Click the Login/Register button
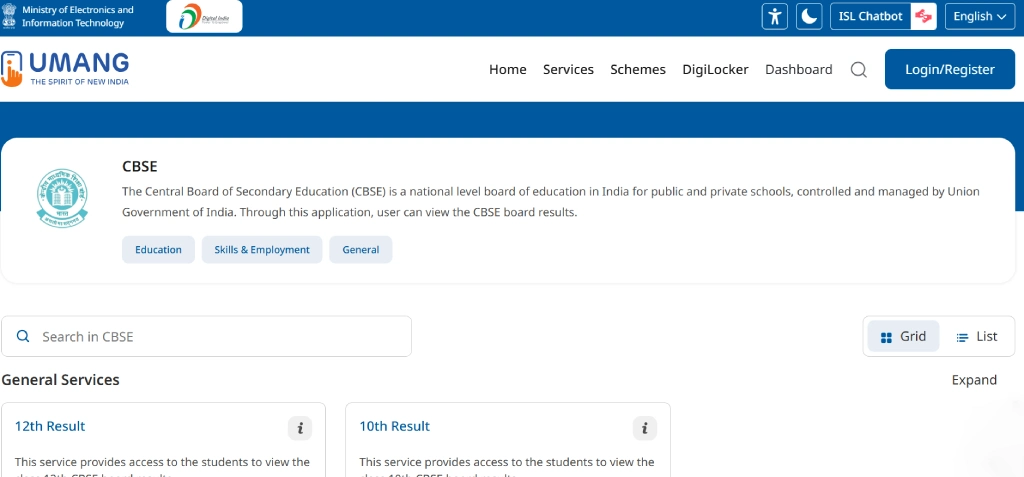Screen dimensions: 1024x477 (950, 69)
